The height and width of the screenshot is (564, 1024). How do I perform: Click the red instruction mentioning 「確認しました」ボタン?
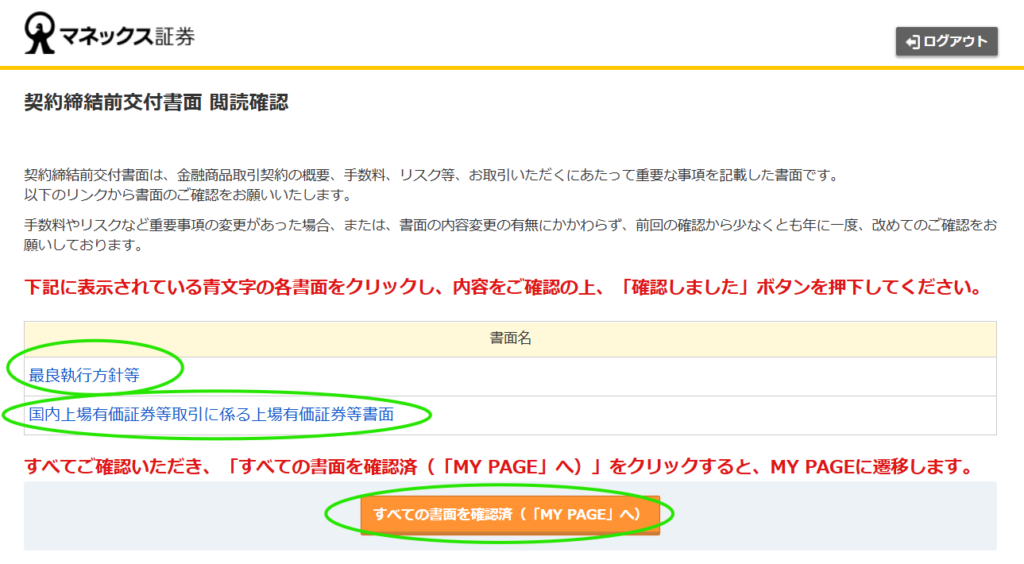(502, 288)
